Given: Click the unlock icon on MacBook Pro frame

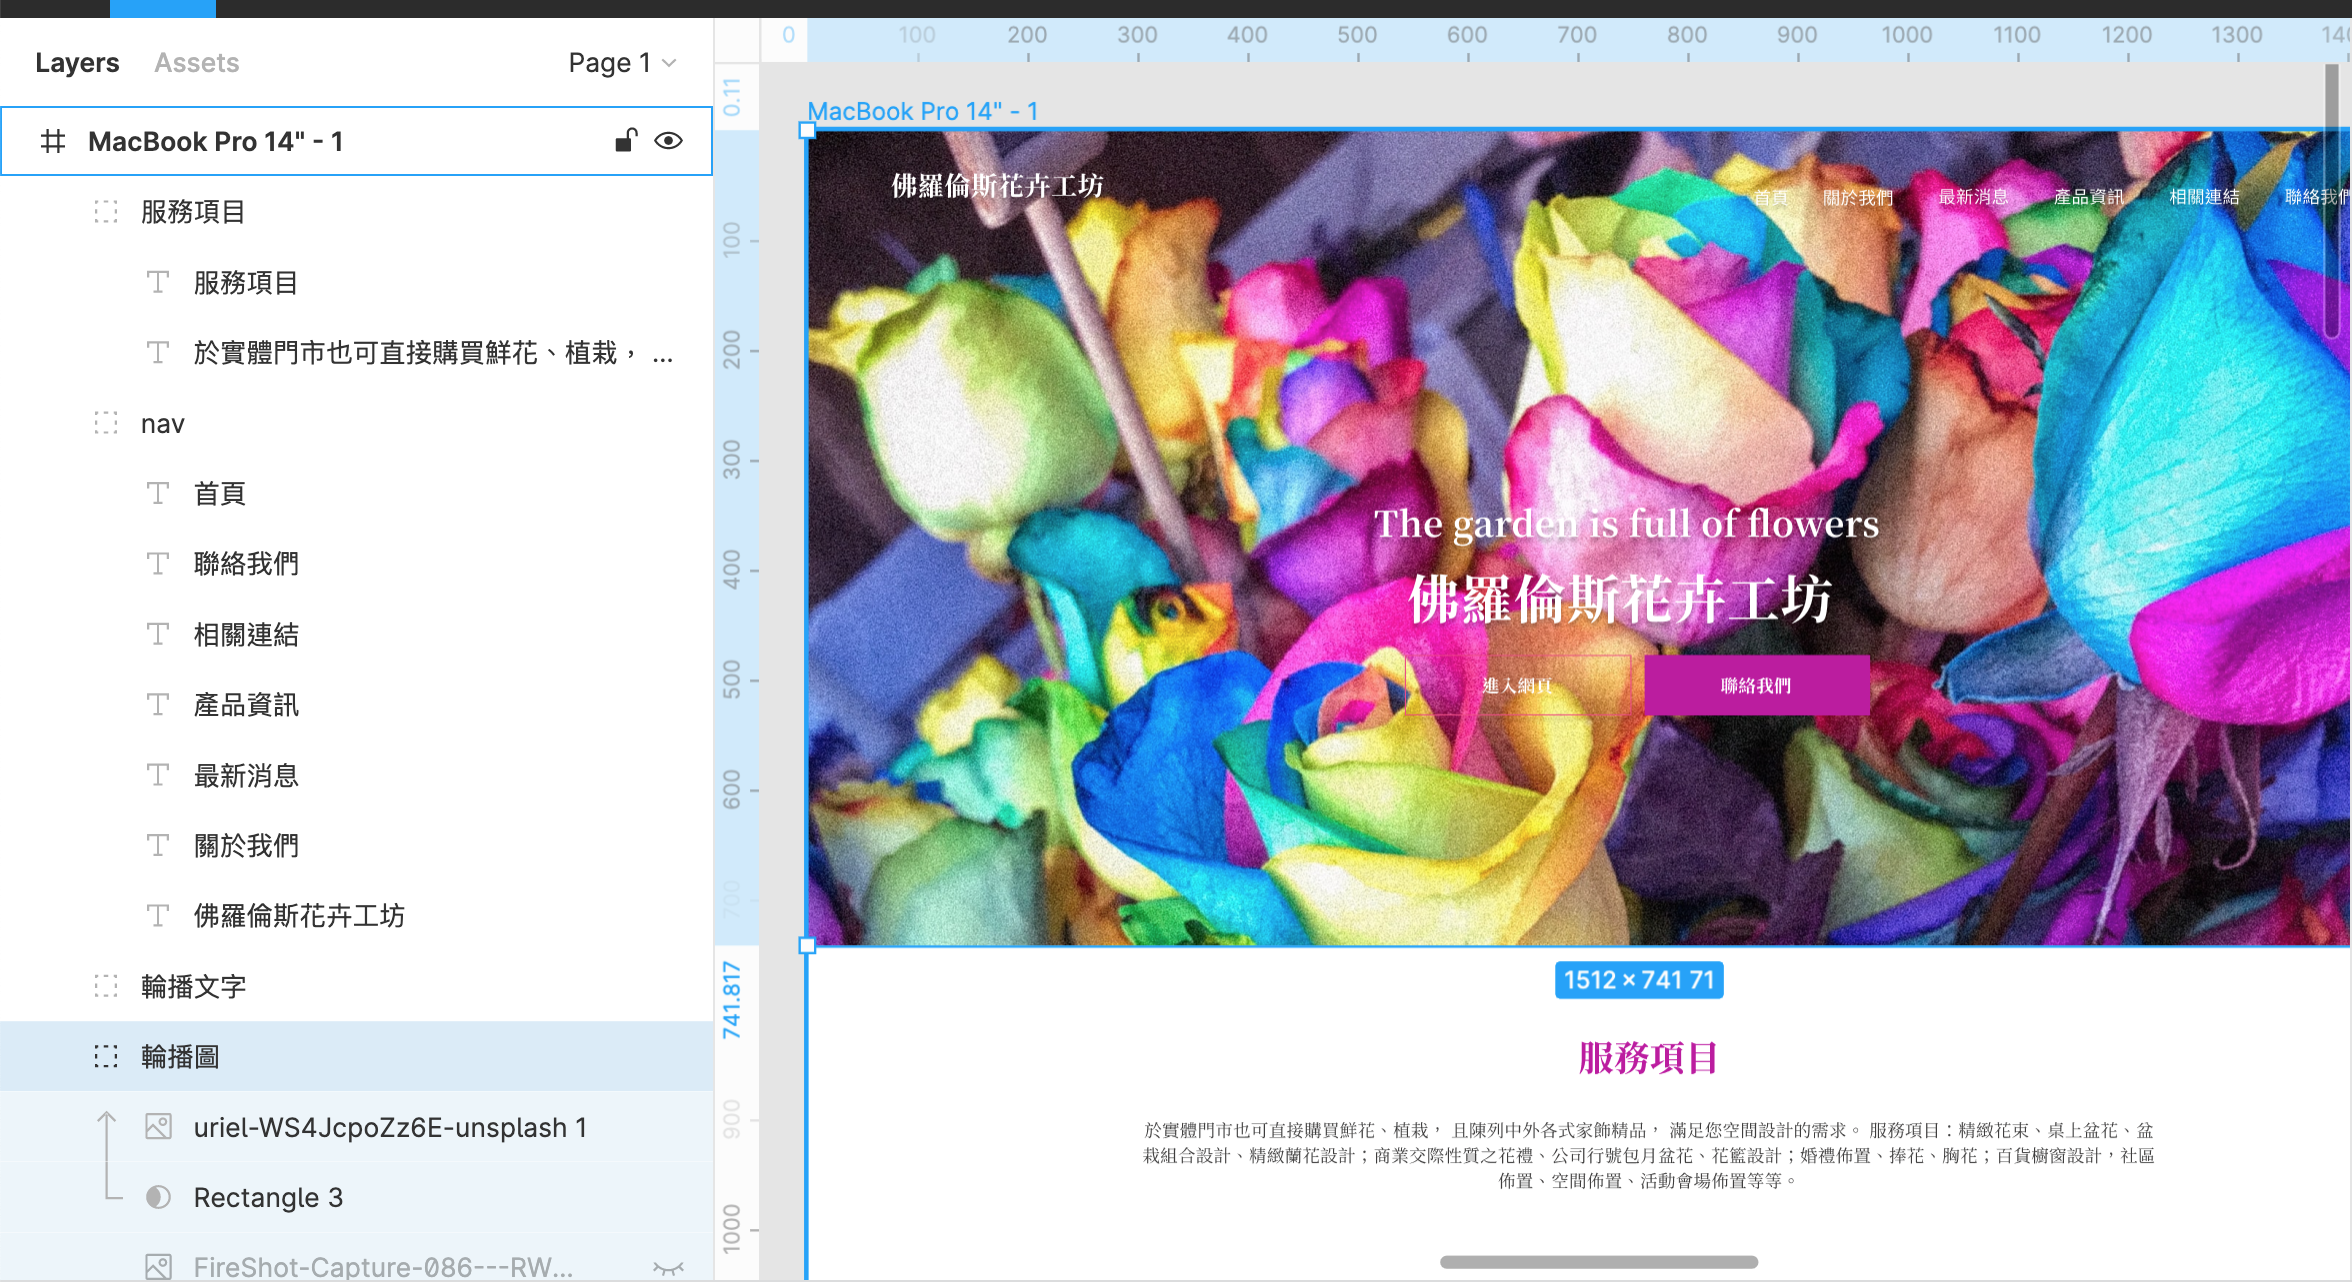Looking at the screenshot, I should (626, 141).
